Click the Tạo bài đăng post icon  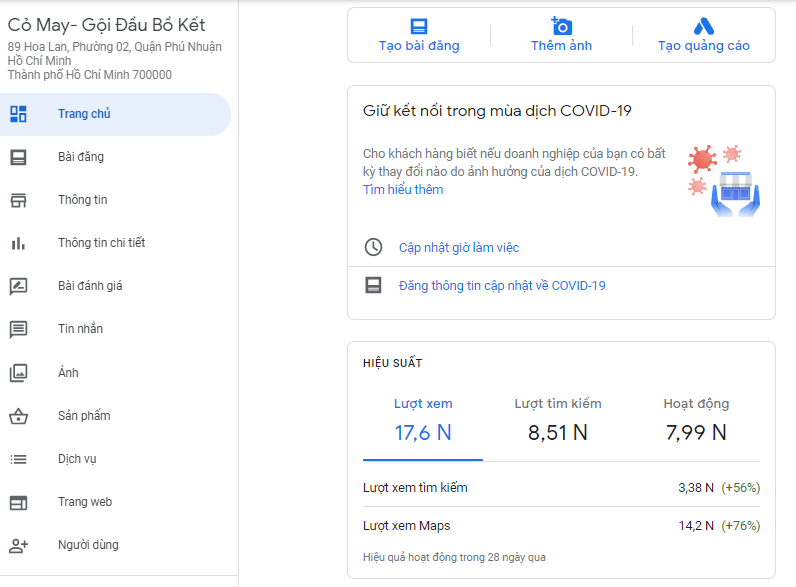coord(419,26)
